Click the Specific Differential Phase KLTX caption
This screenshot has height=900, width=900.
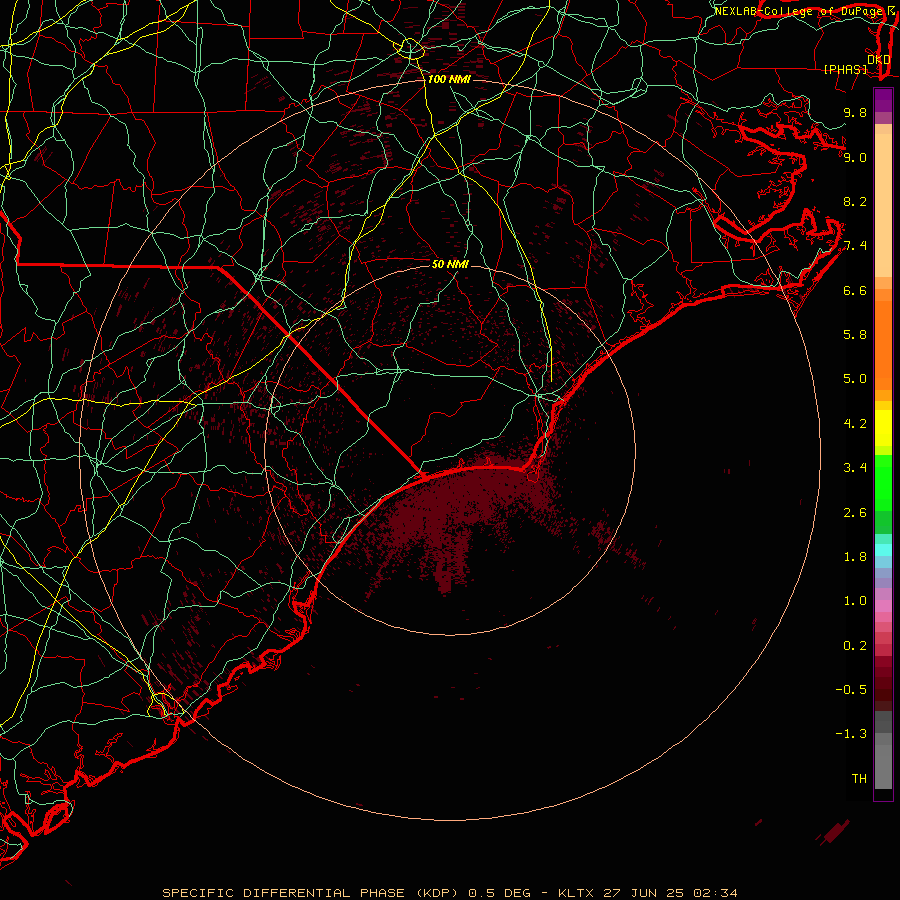[449, 893]
